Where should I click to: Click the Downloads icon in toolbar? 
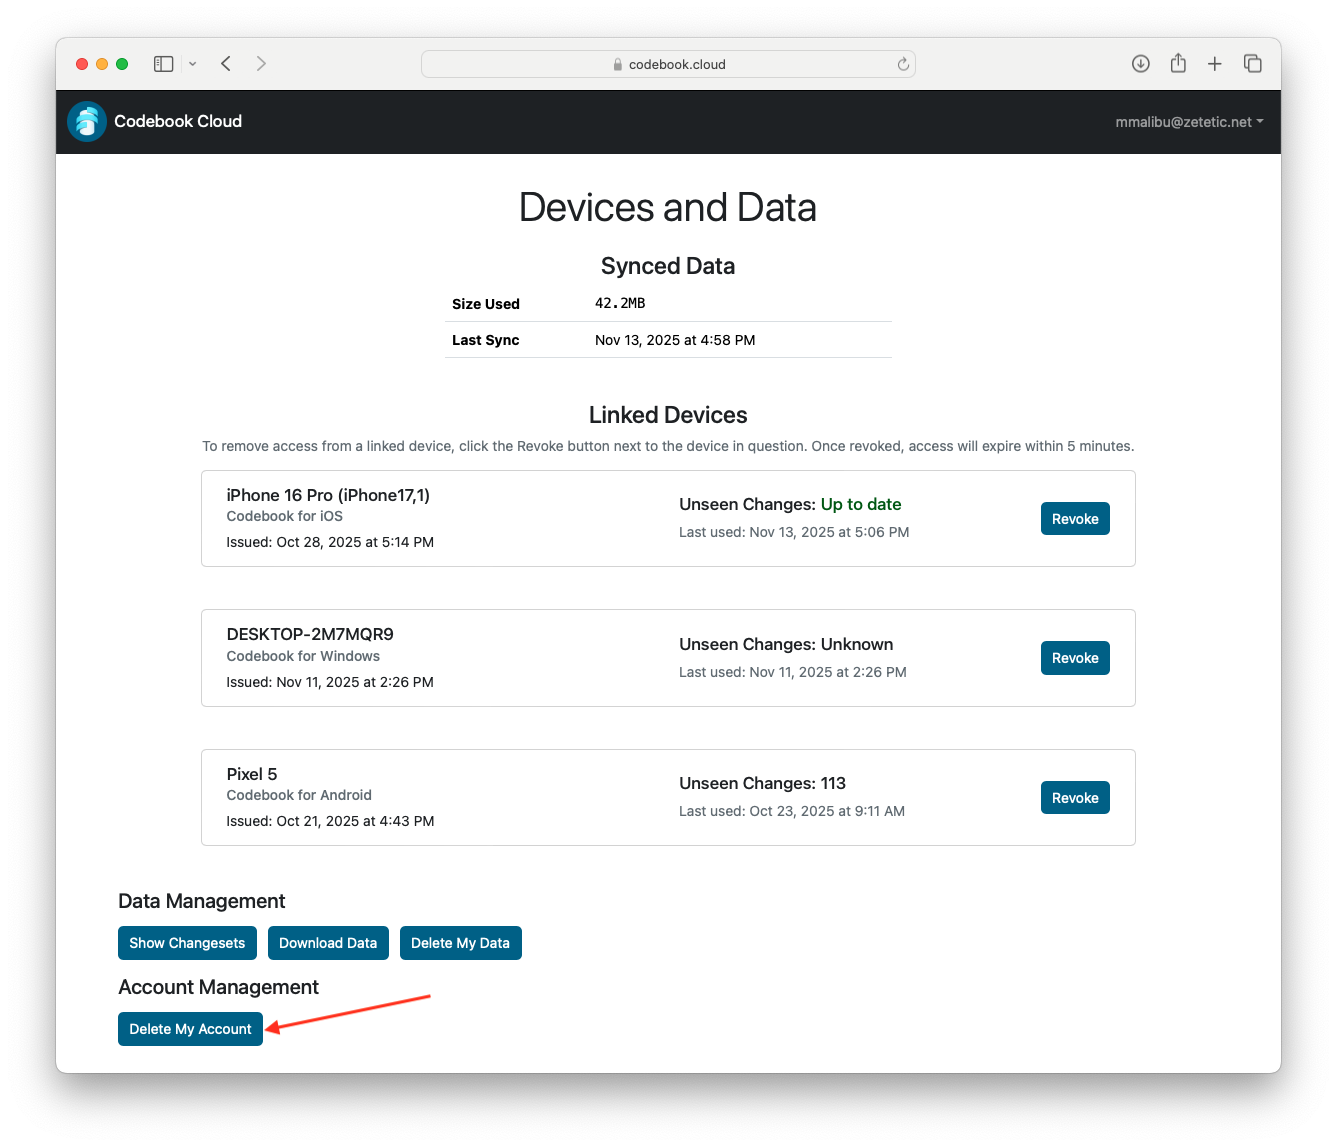[x=1140, y=63]
